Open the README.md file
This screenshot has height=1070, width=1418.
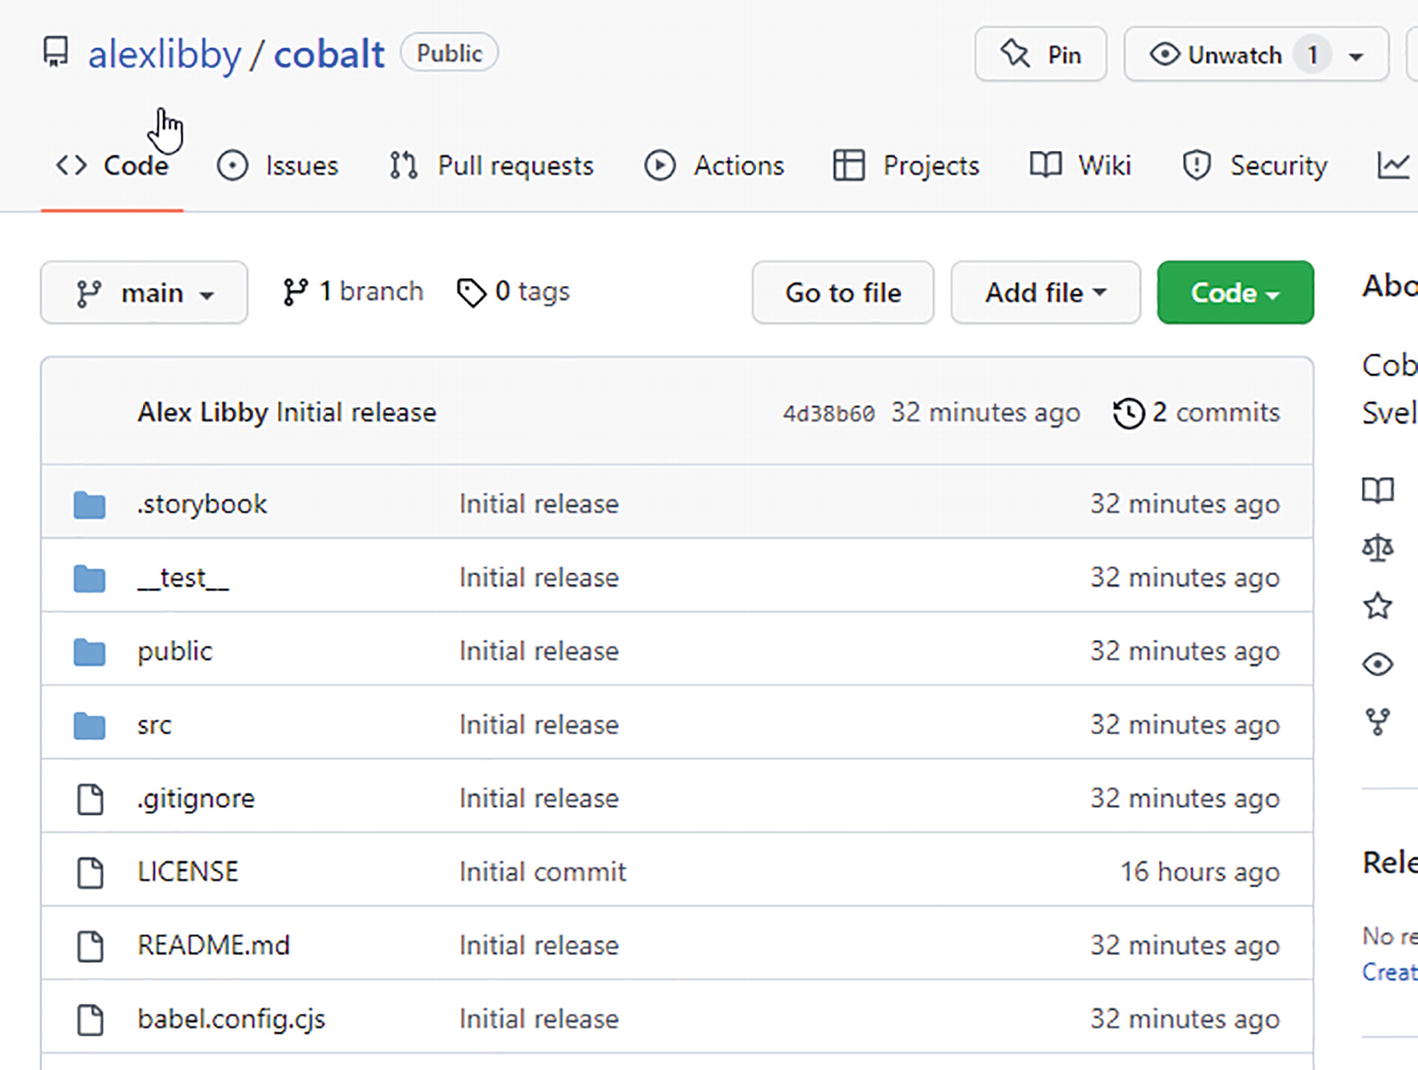pos(213,946)
